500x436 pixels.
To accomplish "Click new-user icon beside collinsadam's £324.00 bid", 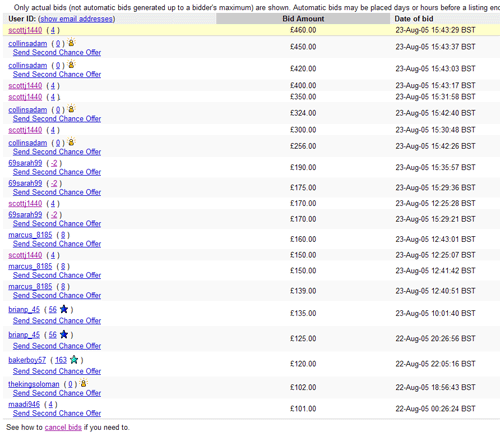I will (71, 109).
